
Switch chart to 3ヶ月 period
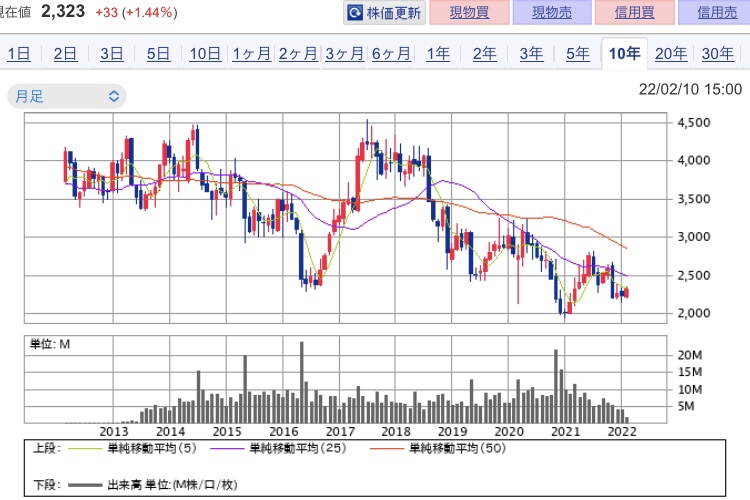point(344,54)
